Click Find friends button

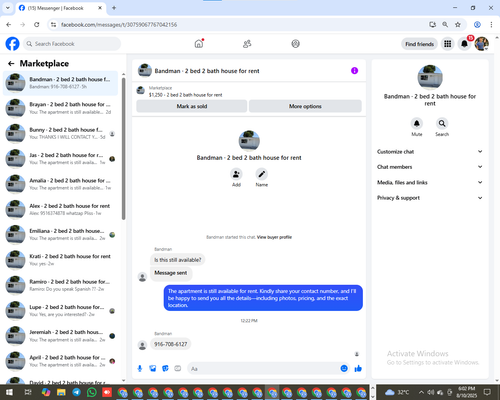pos(419,44)
